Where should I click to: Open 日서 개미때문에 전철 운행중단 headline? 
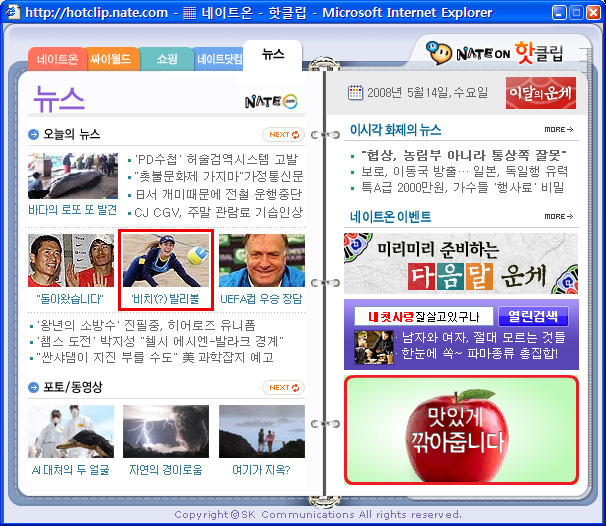[x=218, y=194]
